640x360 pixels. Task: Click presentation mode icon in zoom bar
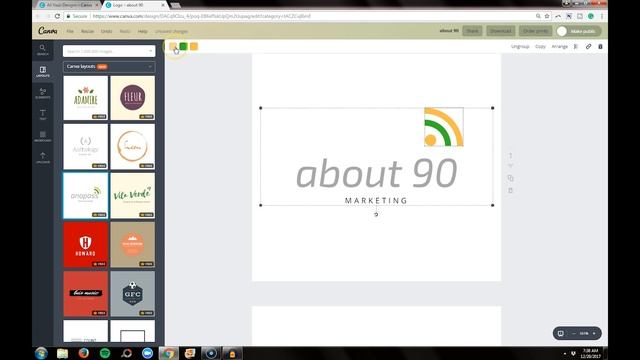(x=561, y=333)
